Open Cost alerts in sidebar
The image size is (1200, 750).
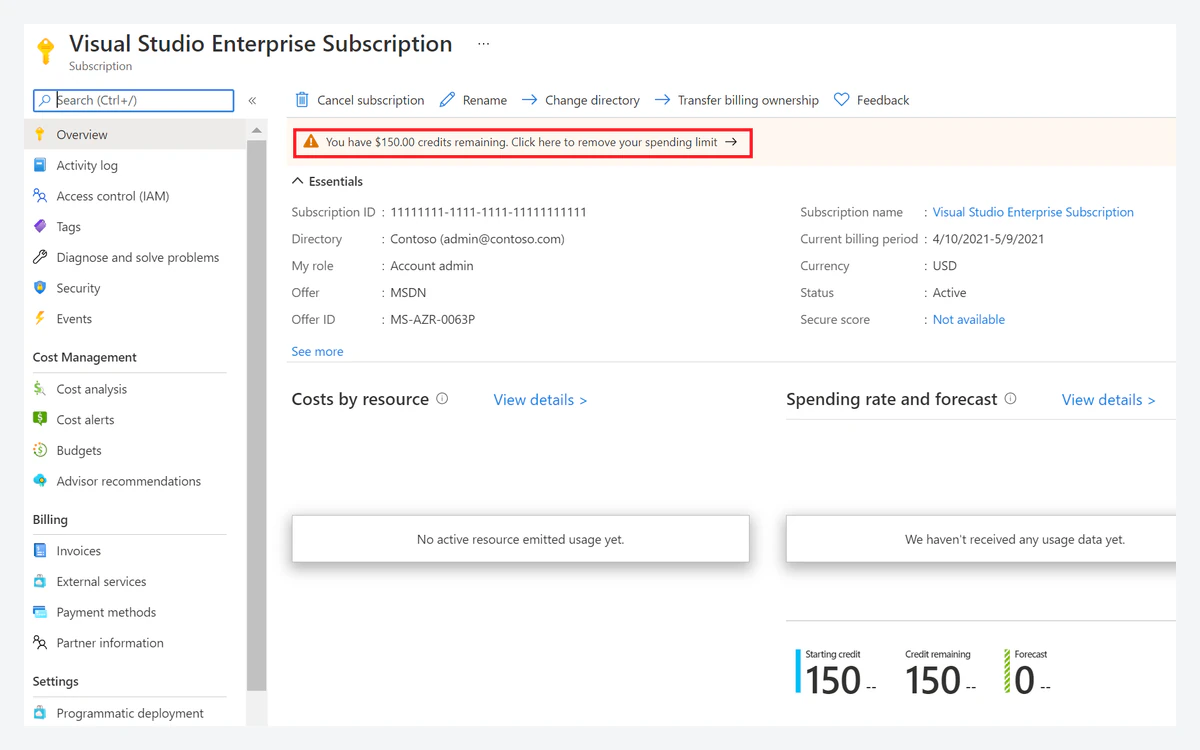click(134, 419)
